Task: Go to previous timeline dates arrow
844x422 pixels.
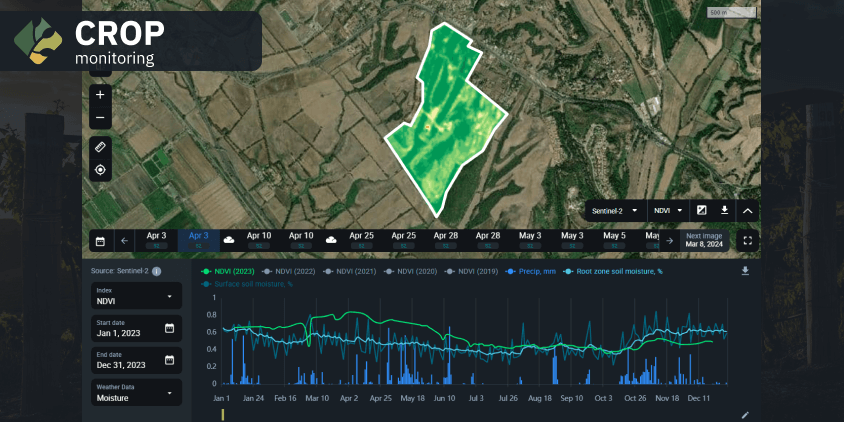Action: [x=124, y=241]
